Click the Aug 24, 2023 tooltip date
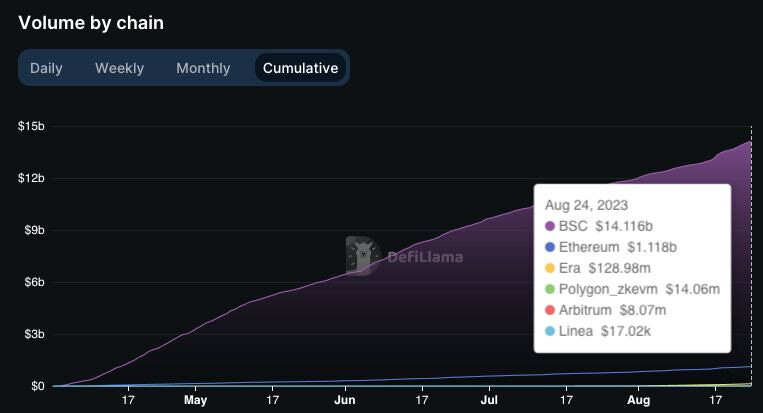The height and width of the screenshot is (413, 763). coord(586,205)
